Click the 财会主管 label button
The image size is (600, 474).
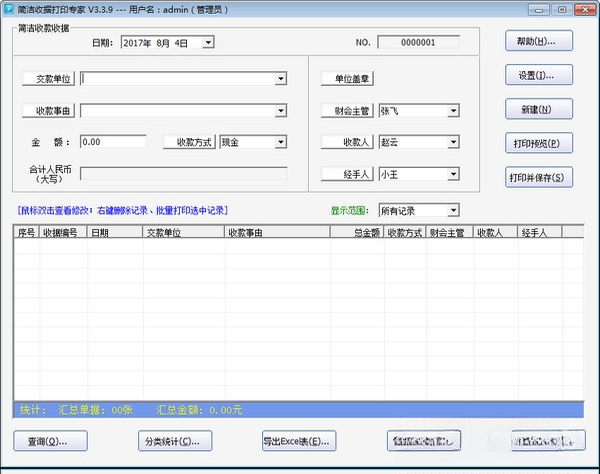(347, 111)
